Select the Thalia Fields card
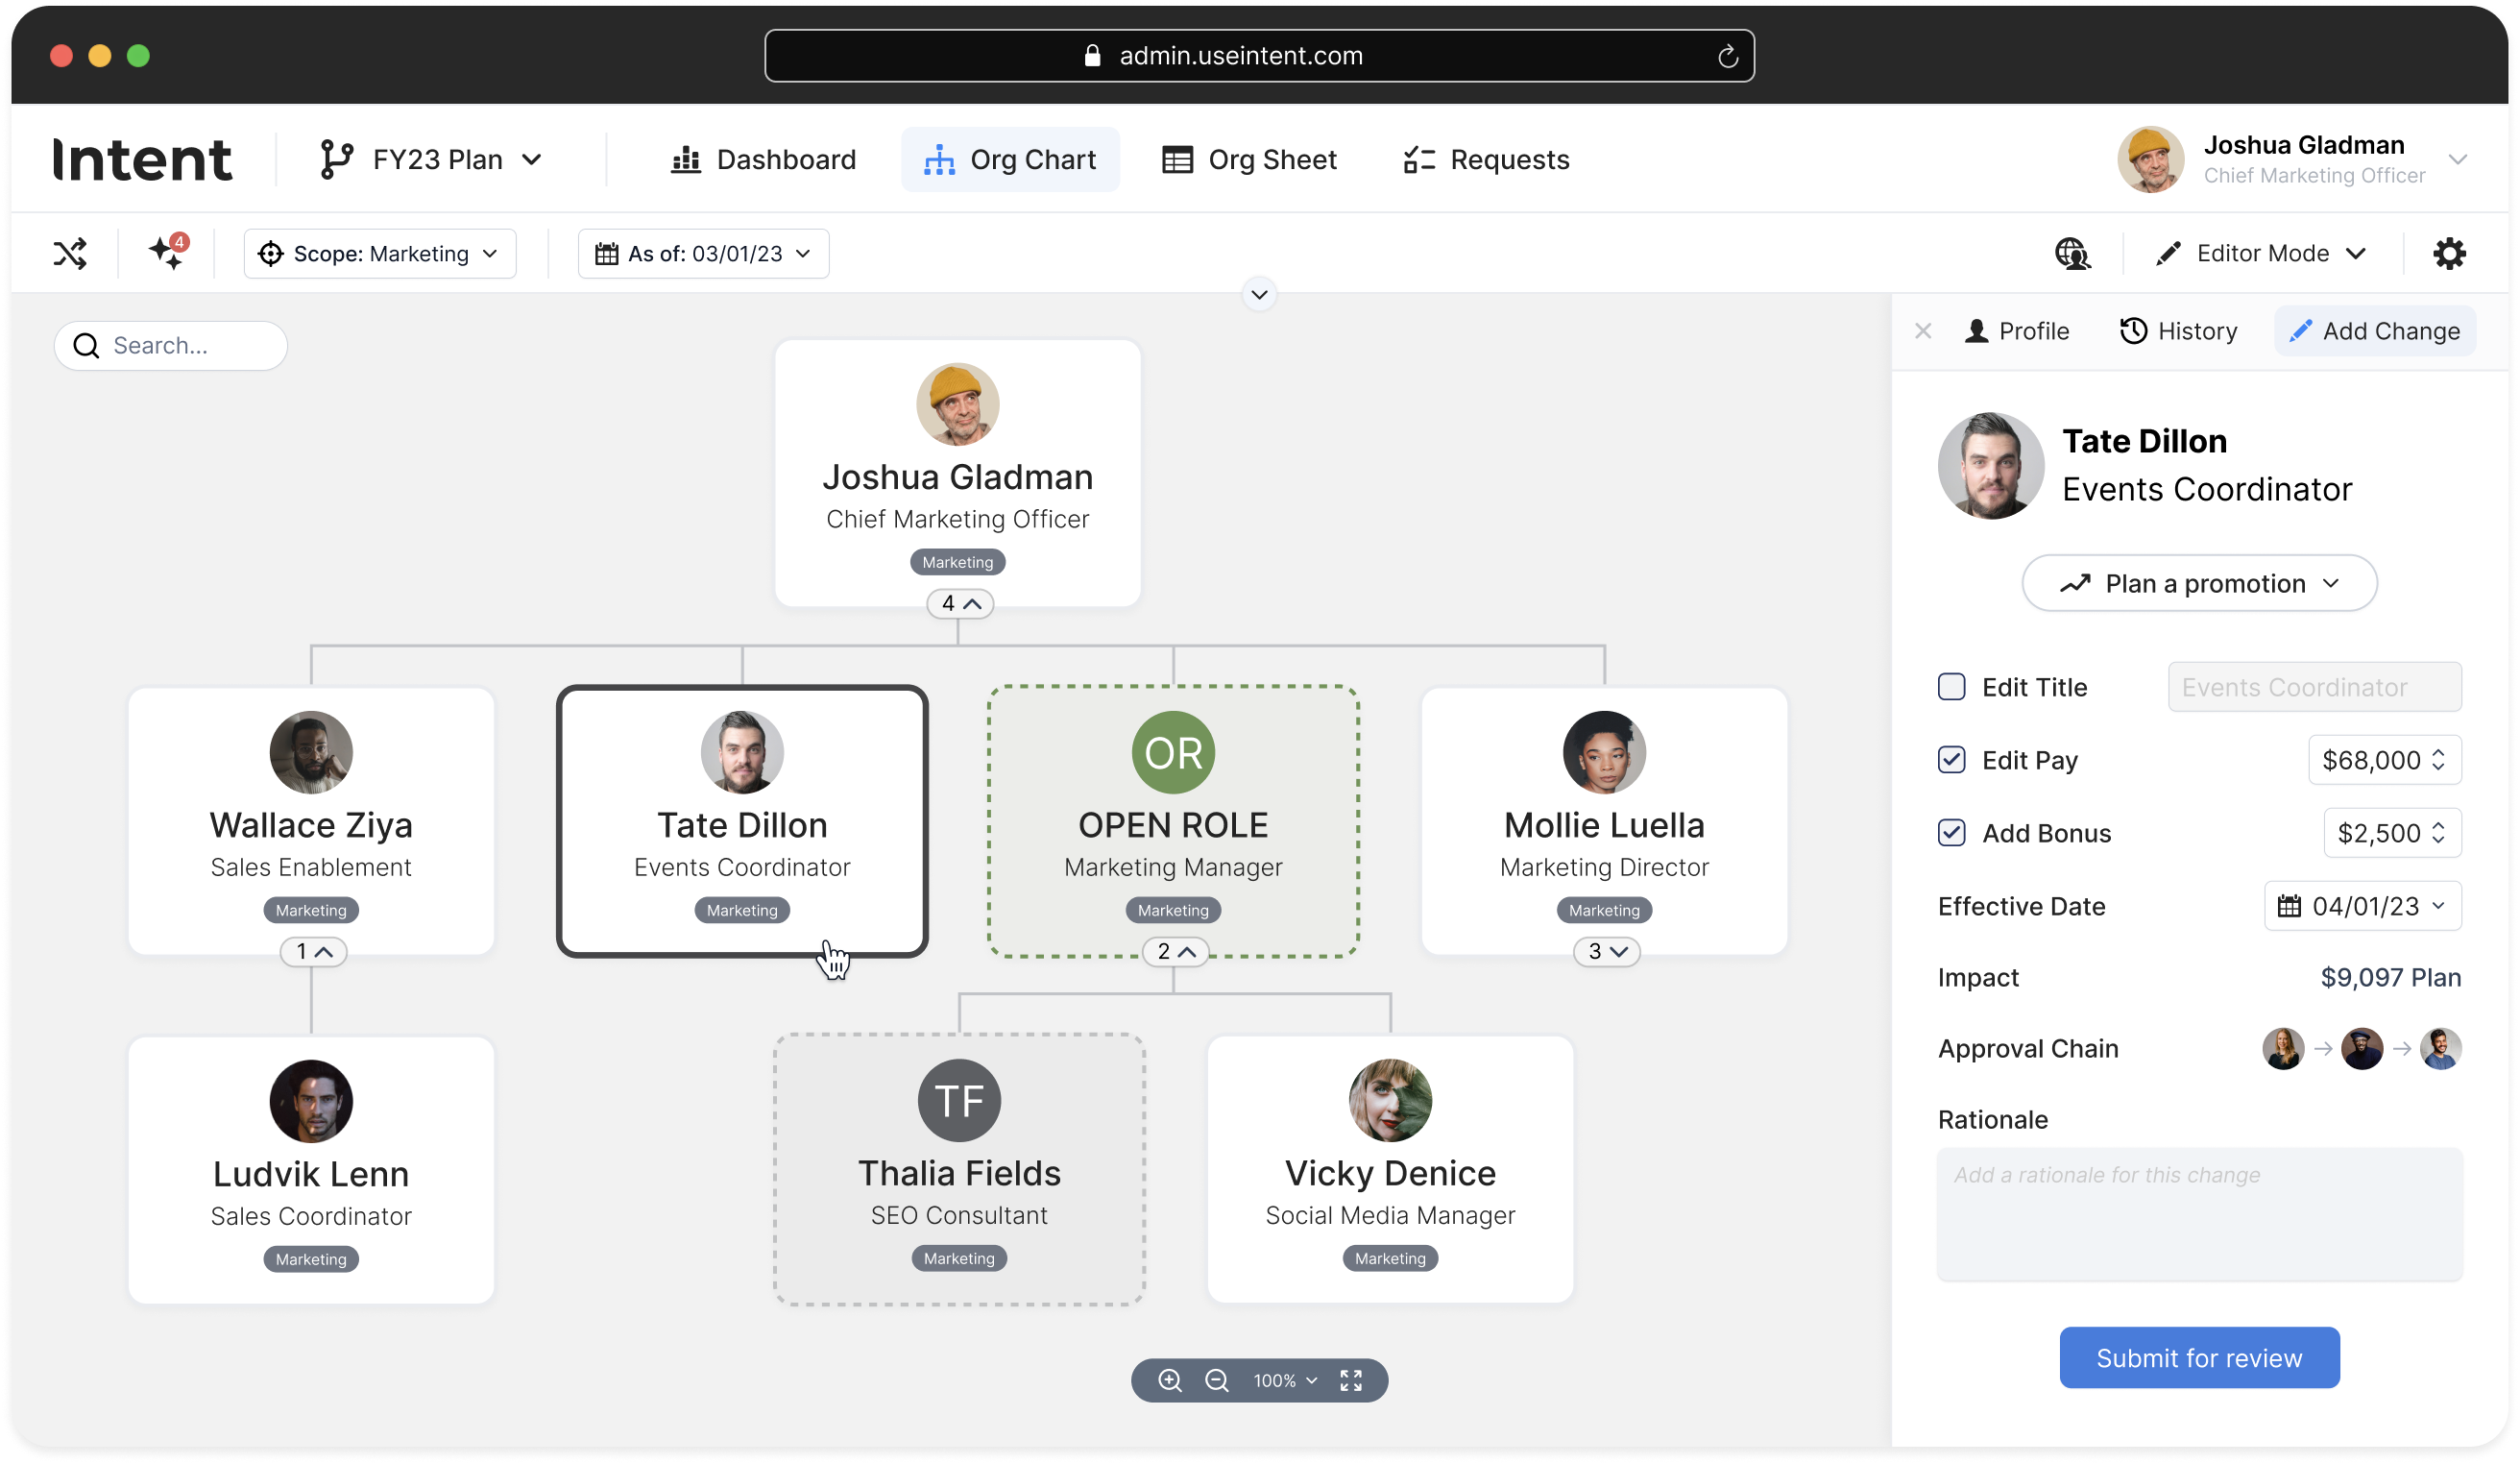Screen dimensions: 2520x1464 tap(959, 1169)
